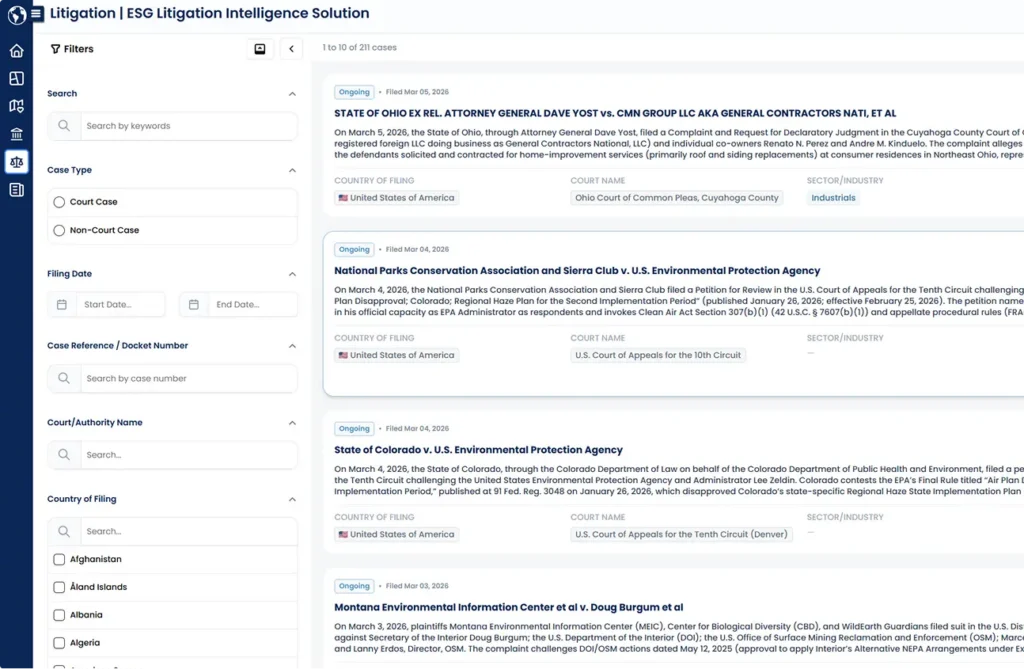Open the newspaper icon in the sidebar
Screen dimensions: 1024x669
pos(16,189)
